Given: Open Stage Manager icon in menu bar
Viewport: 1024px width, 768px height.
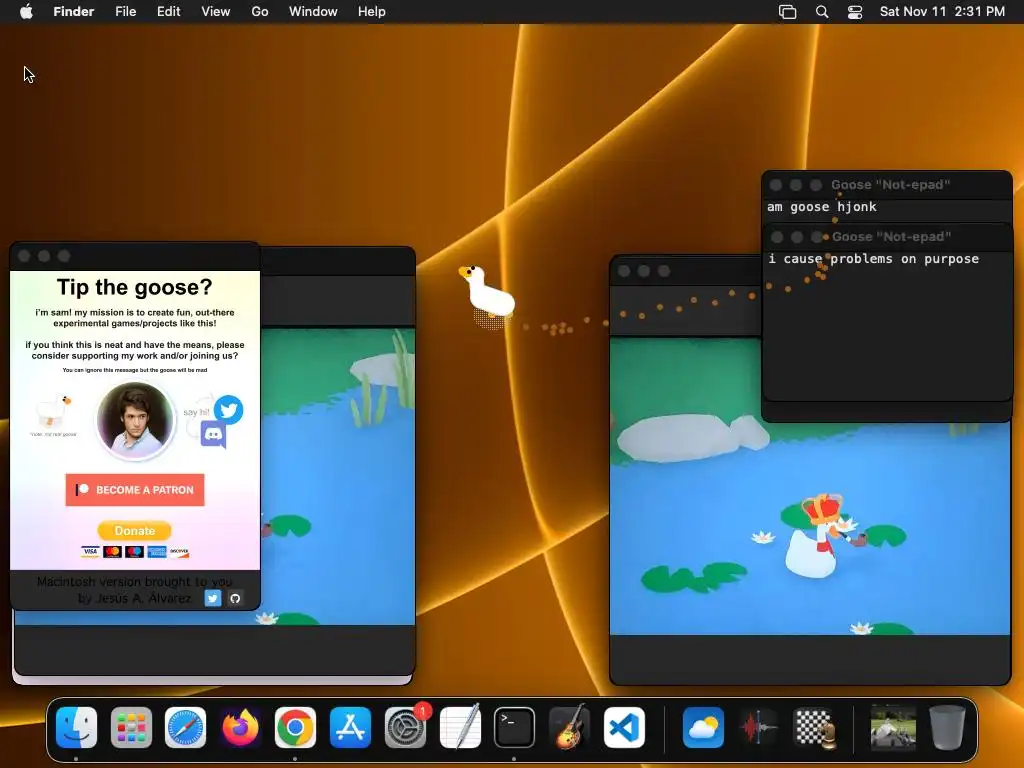Looking at the screenshot, I should 788,12.
